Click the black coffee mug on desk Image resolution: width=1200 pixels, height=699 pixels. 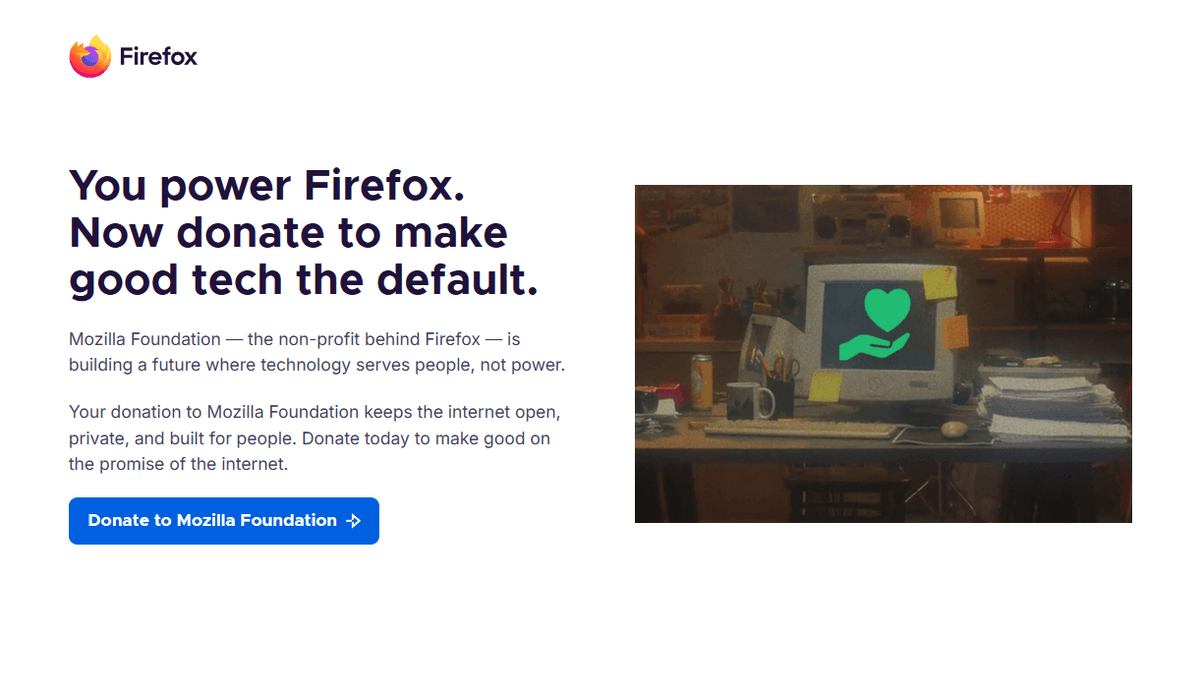coord(749,401)
